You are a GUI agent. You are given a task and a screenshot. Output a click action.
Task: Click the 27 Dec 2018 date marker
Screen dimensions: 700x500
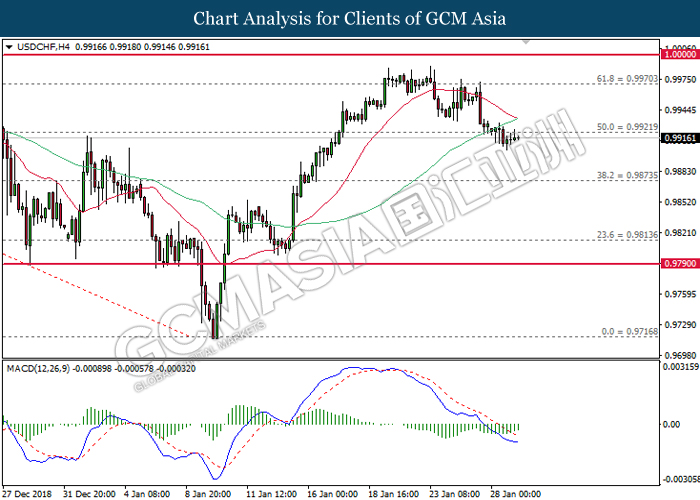tap(27, 494)
